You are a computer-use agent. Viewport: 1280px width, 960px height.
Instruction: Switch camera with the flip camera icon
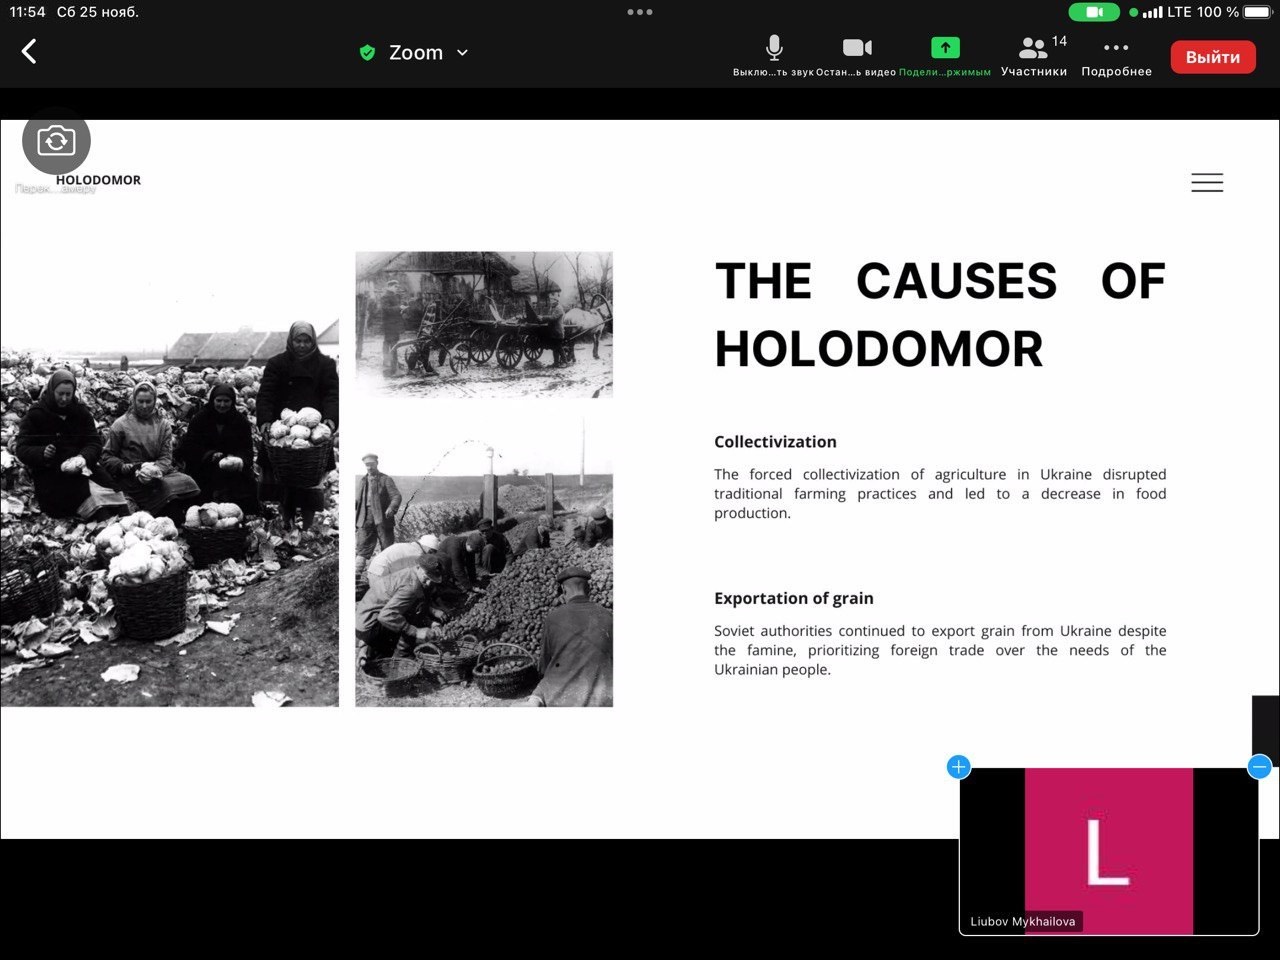pyautogui.click(x=56, y=141)
